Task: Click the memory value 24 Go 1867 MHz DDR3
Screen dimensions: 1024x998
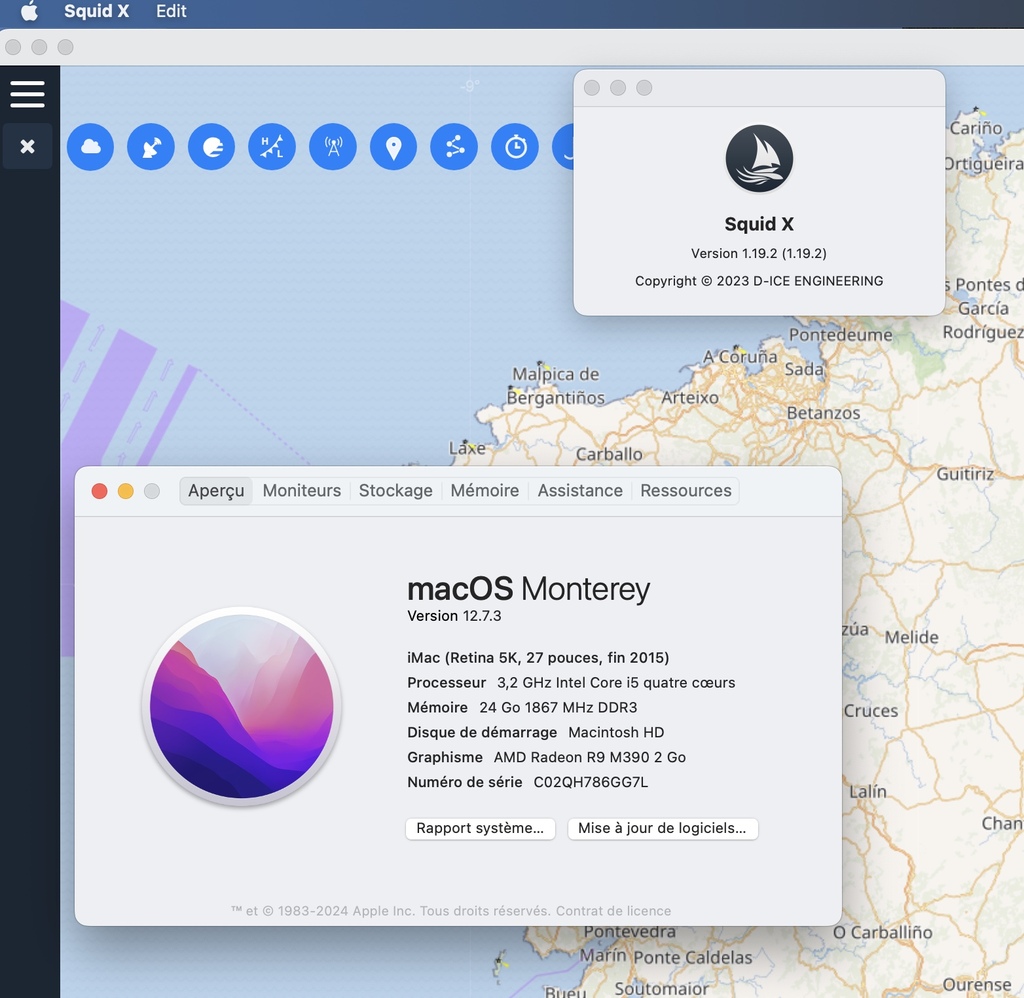Action: [x=558, y=707]
